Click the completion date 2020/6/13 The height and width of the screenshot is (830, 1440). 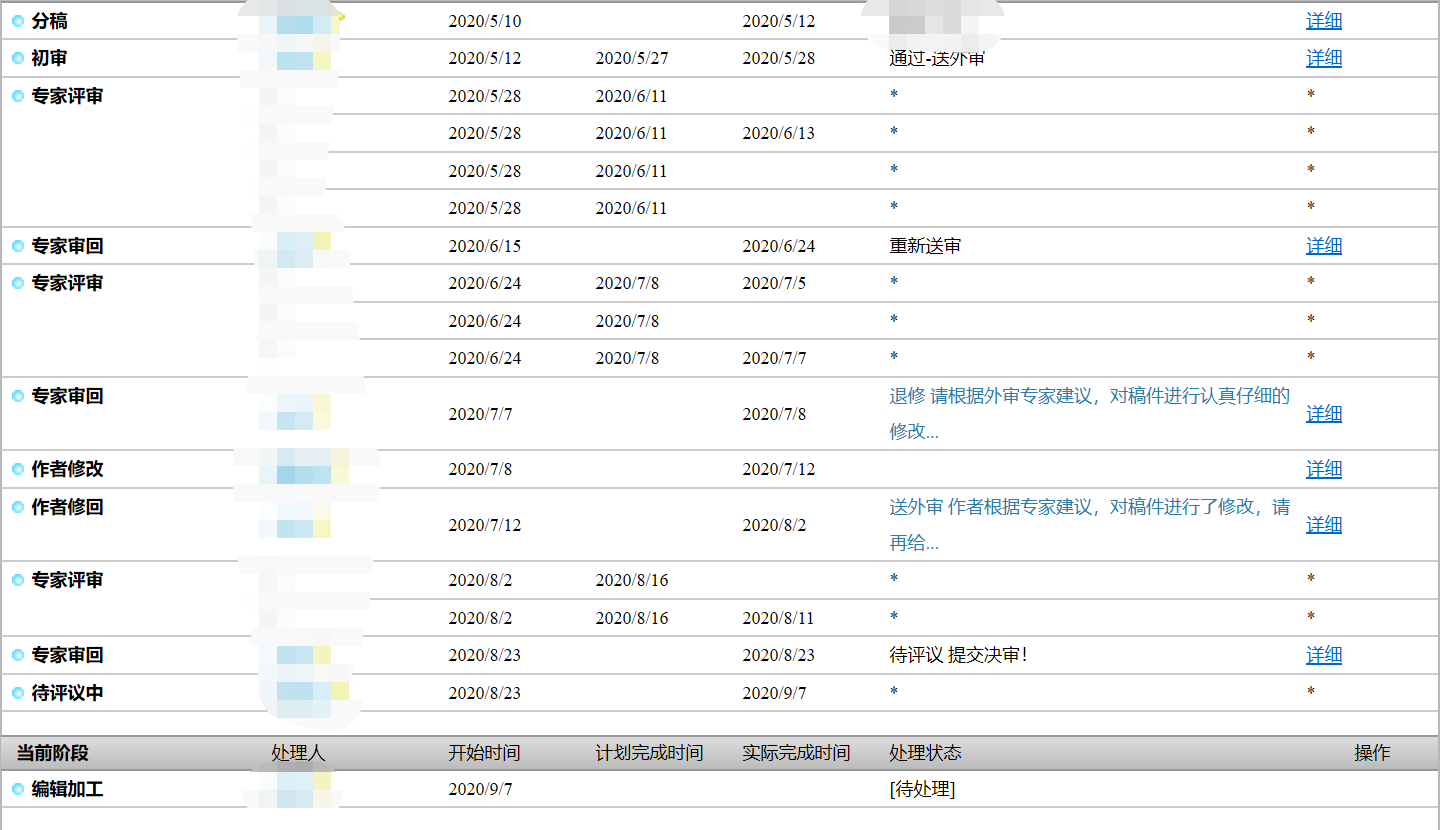click(779, 133)
